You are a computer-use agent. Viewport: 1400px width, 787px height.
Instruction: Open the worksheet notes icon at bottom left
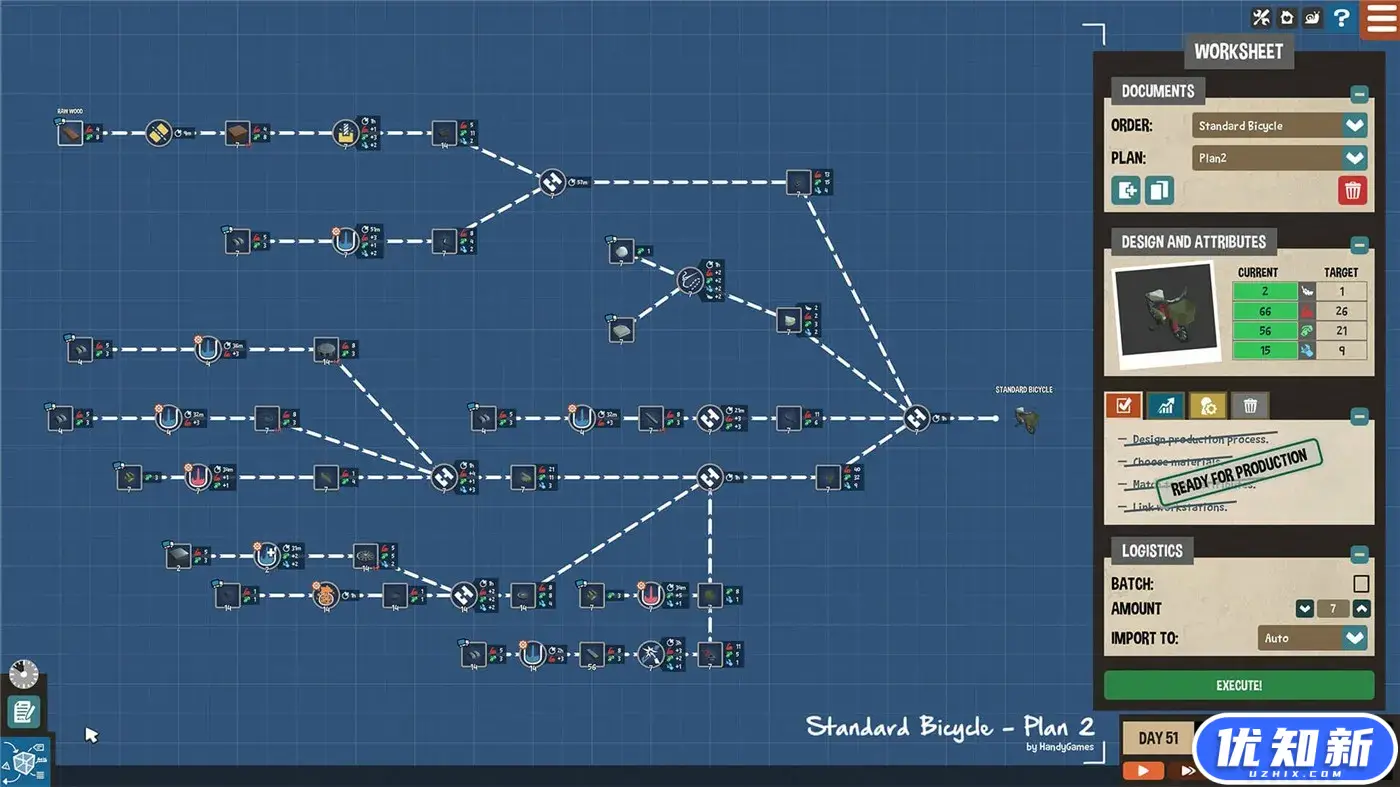[x=23, y=712]
